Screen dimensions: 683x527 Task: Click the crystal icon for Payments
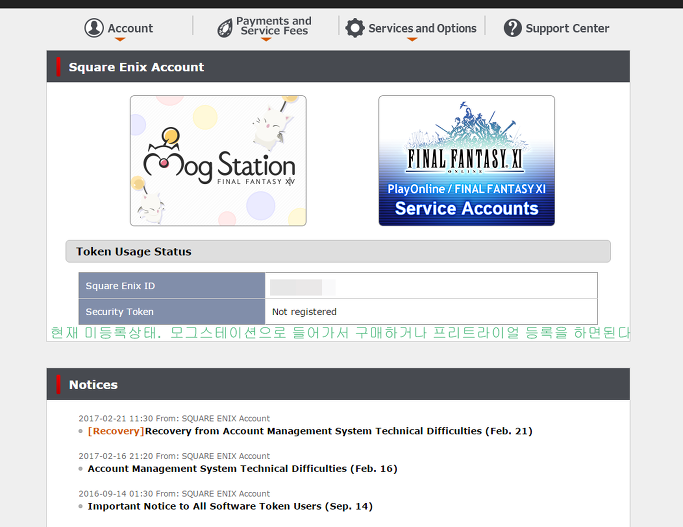click(x=225, y=28)
